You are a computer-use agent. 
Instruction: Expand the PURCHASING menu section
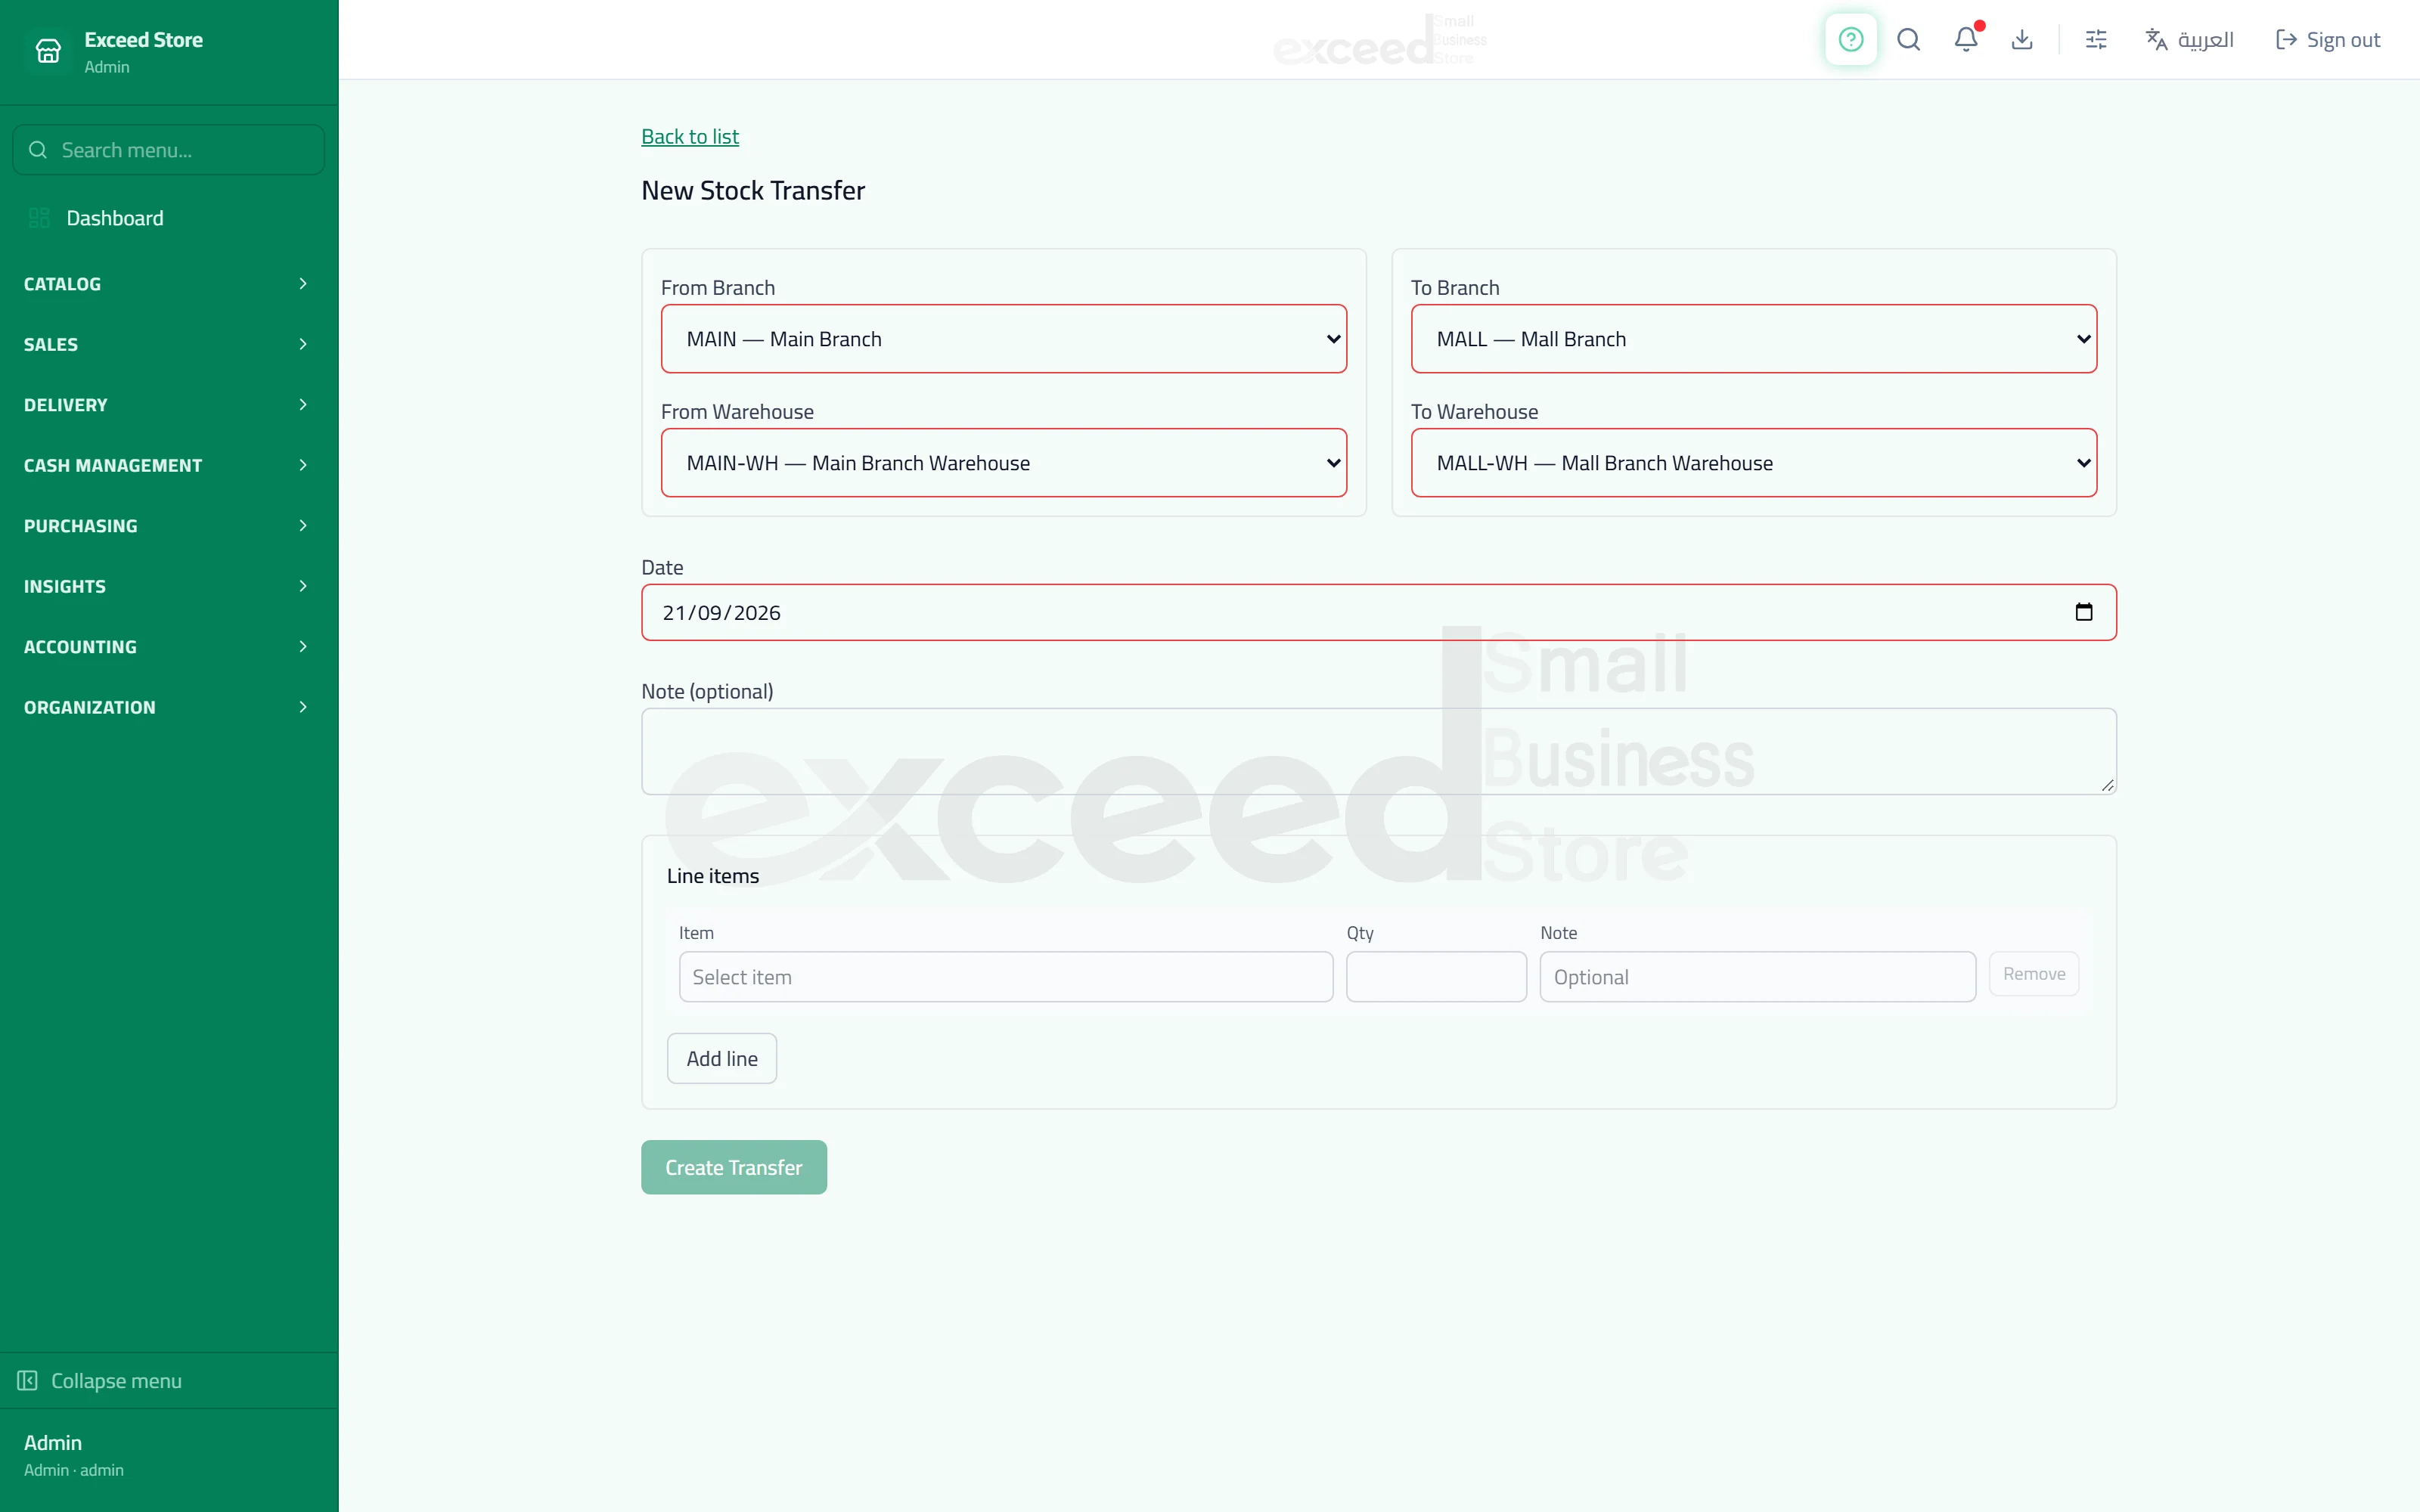pyautogui.click(x=169, y=526)
